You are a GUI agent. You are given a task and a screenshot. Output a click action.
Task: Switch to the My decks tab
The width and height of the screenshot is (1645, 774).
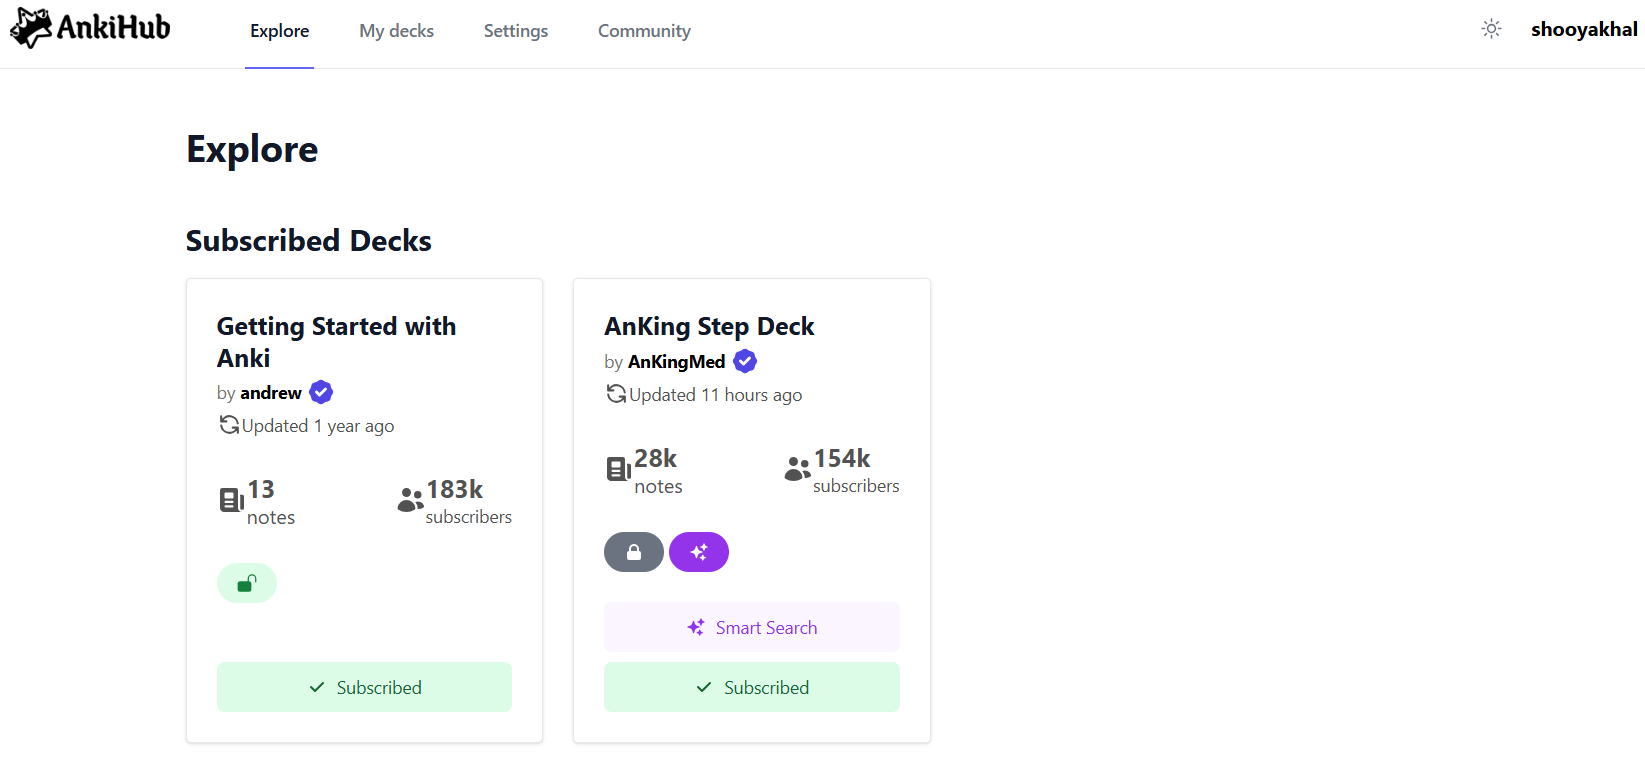pos(396,31)
